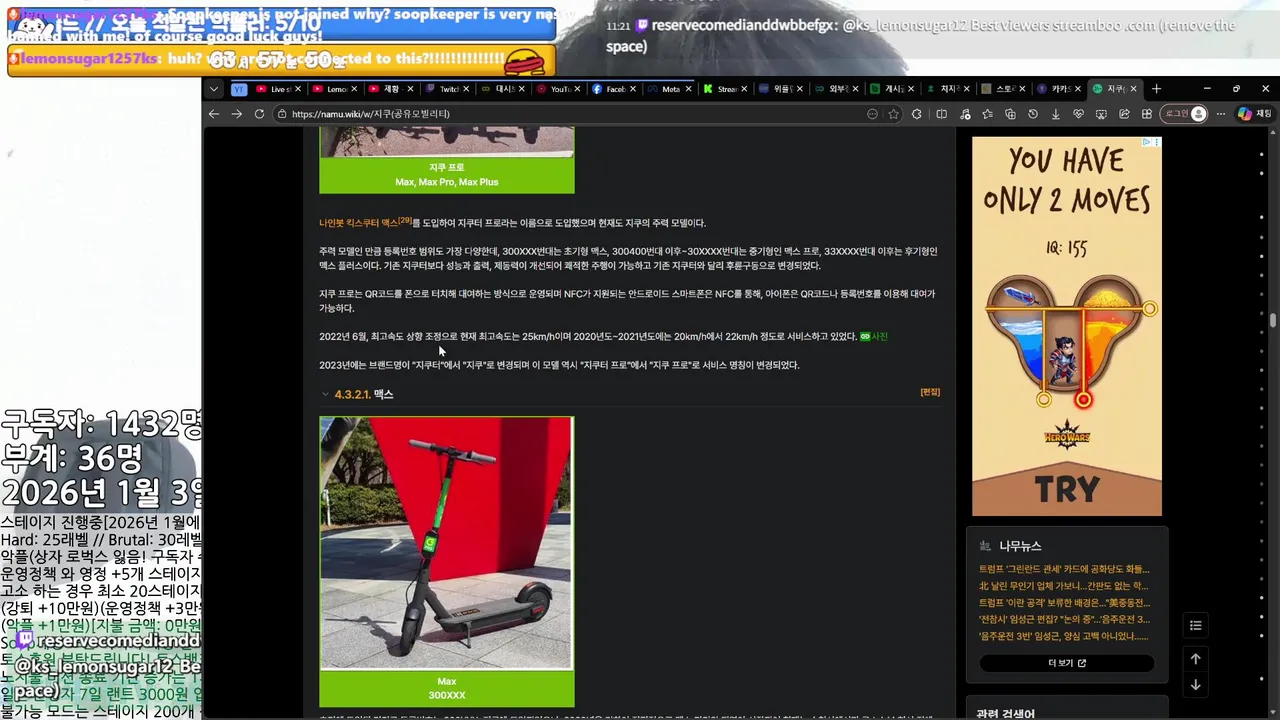Go back to the previous page
Viewport: 1280px width, 720px height.
point(214,114)
